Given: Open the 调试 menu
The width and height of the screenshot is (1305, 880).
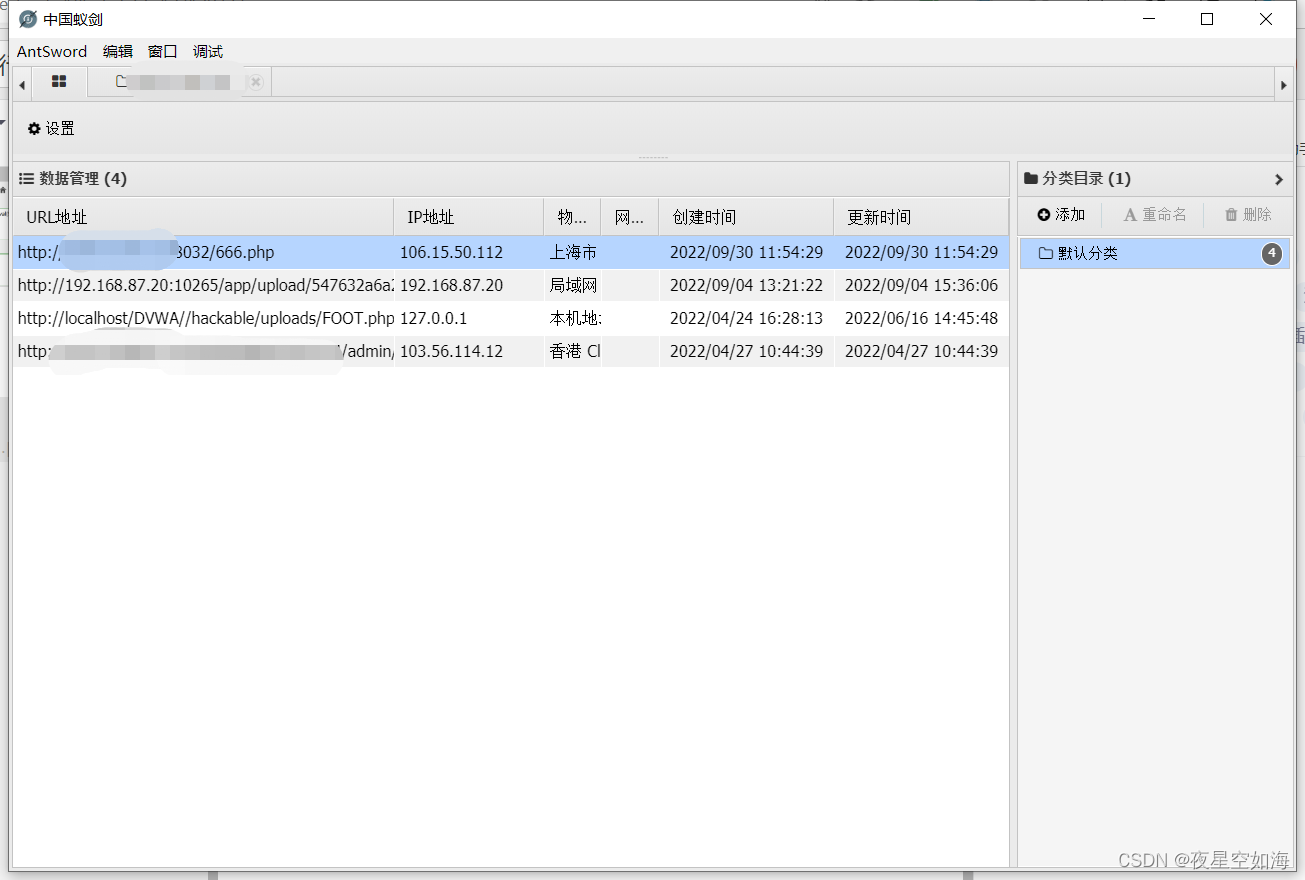Looking at the screenshot, I should (208, 51).
